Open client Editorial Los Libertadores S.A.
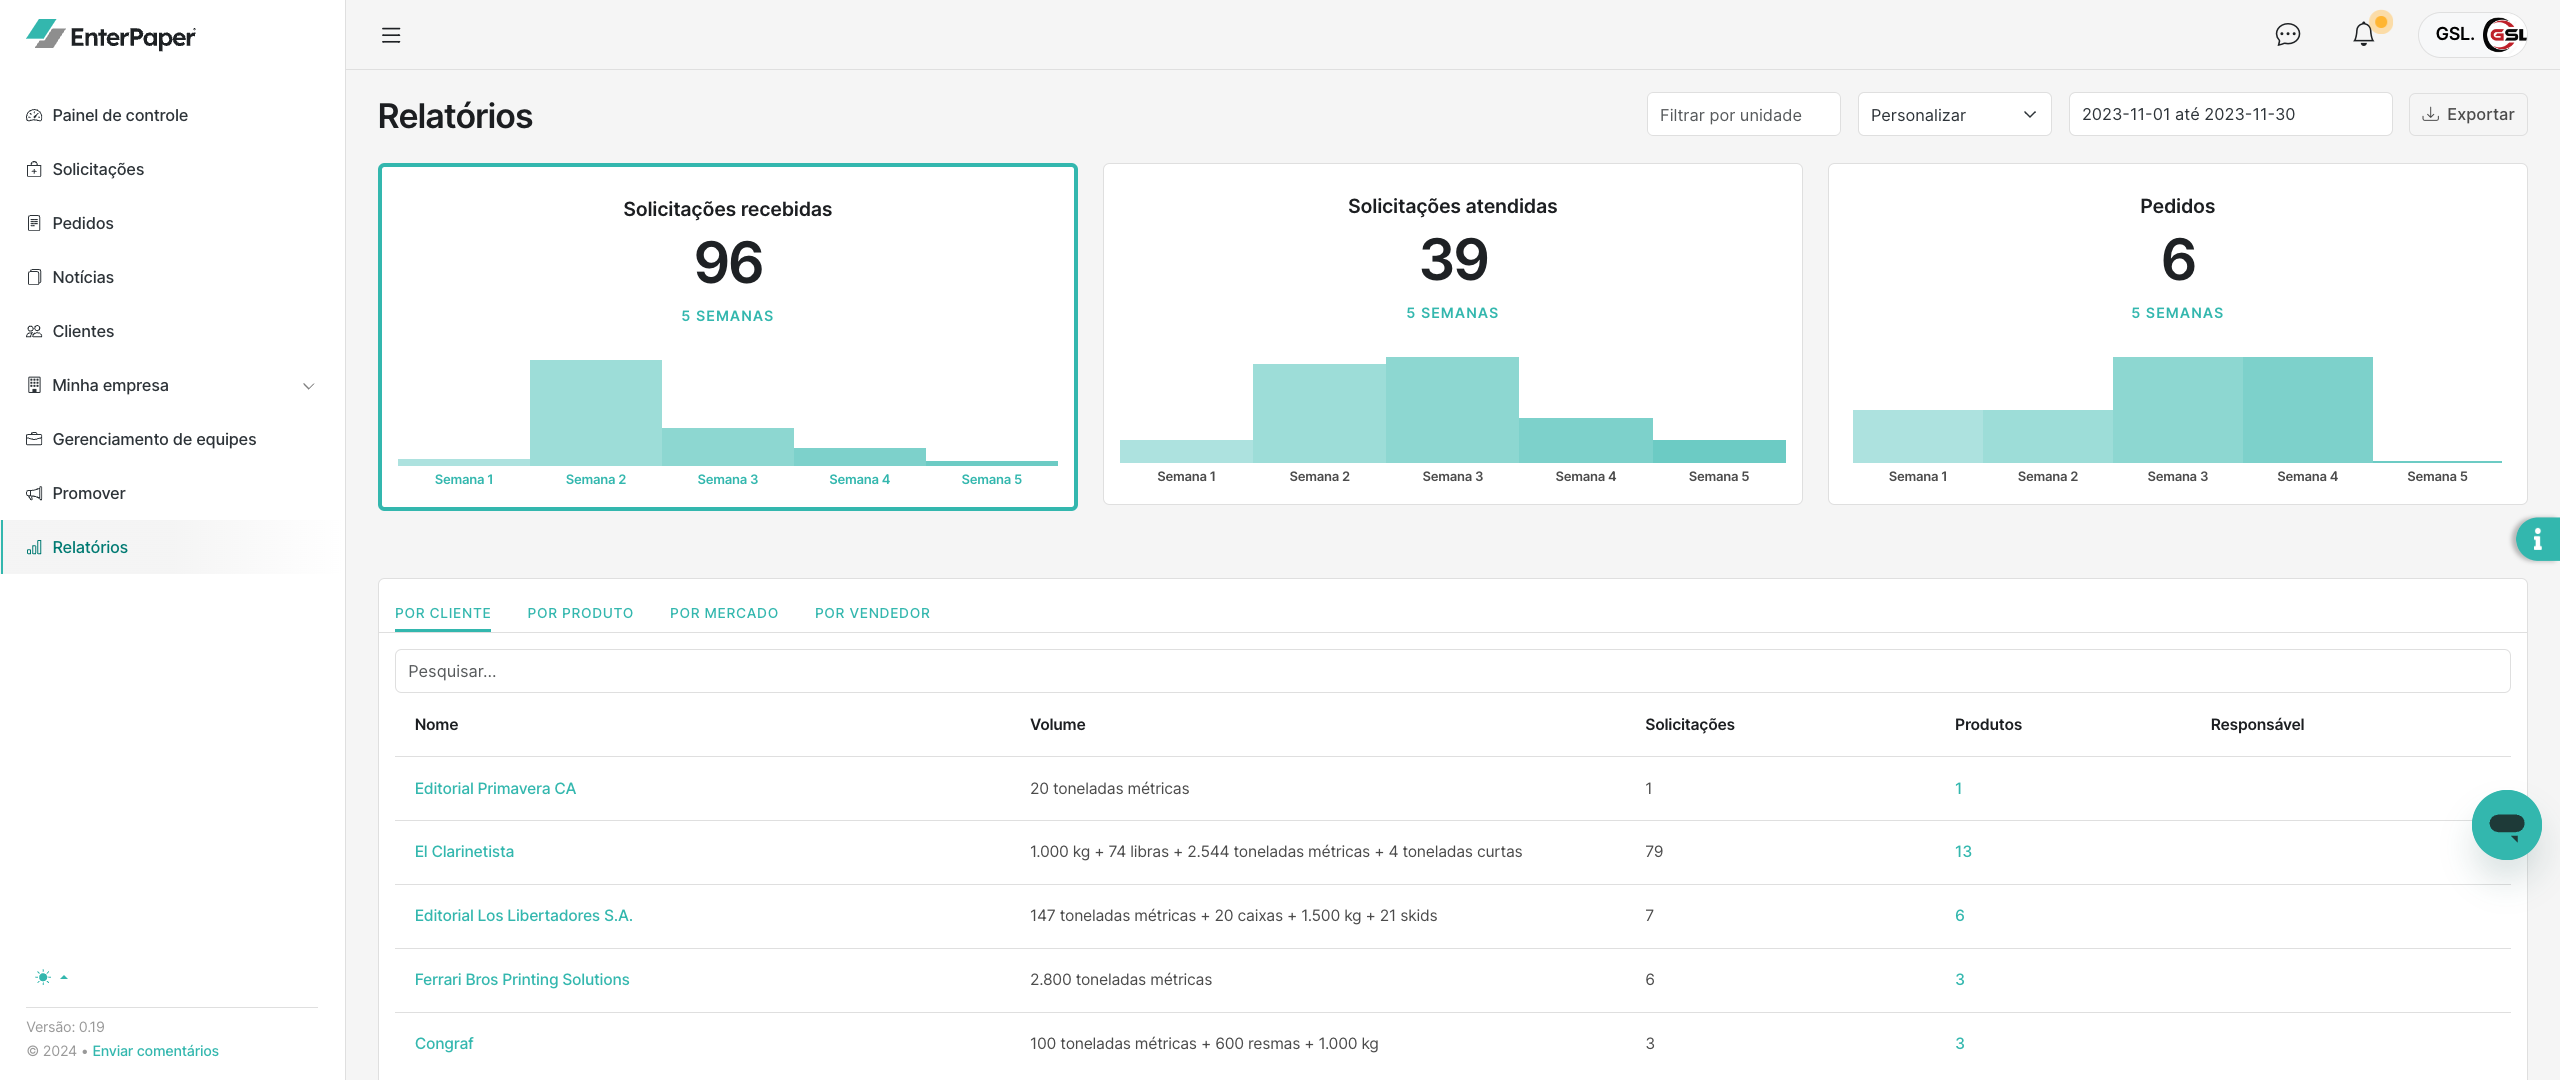Viewport: 2560px width, 1080px height. (523, 915)
